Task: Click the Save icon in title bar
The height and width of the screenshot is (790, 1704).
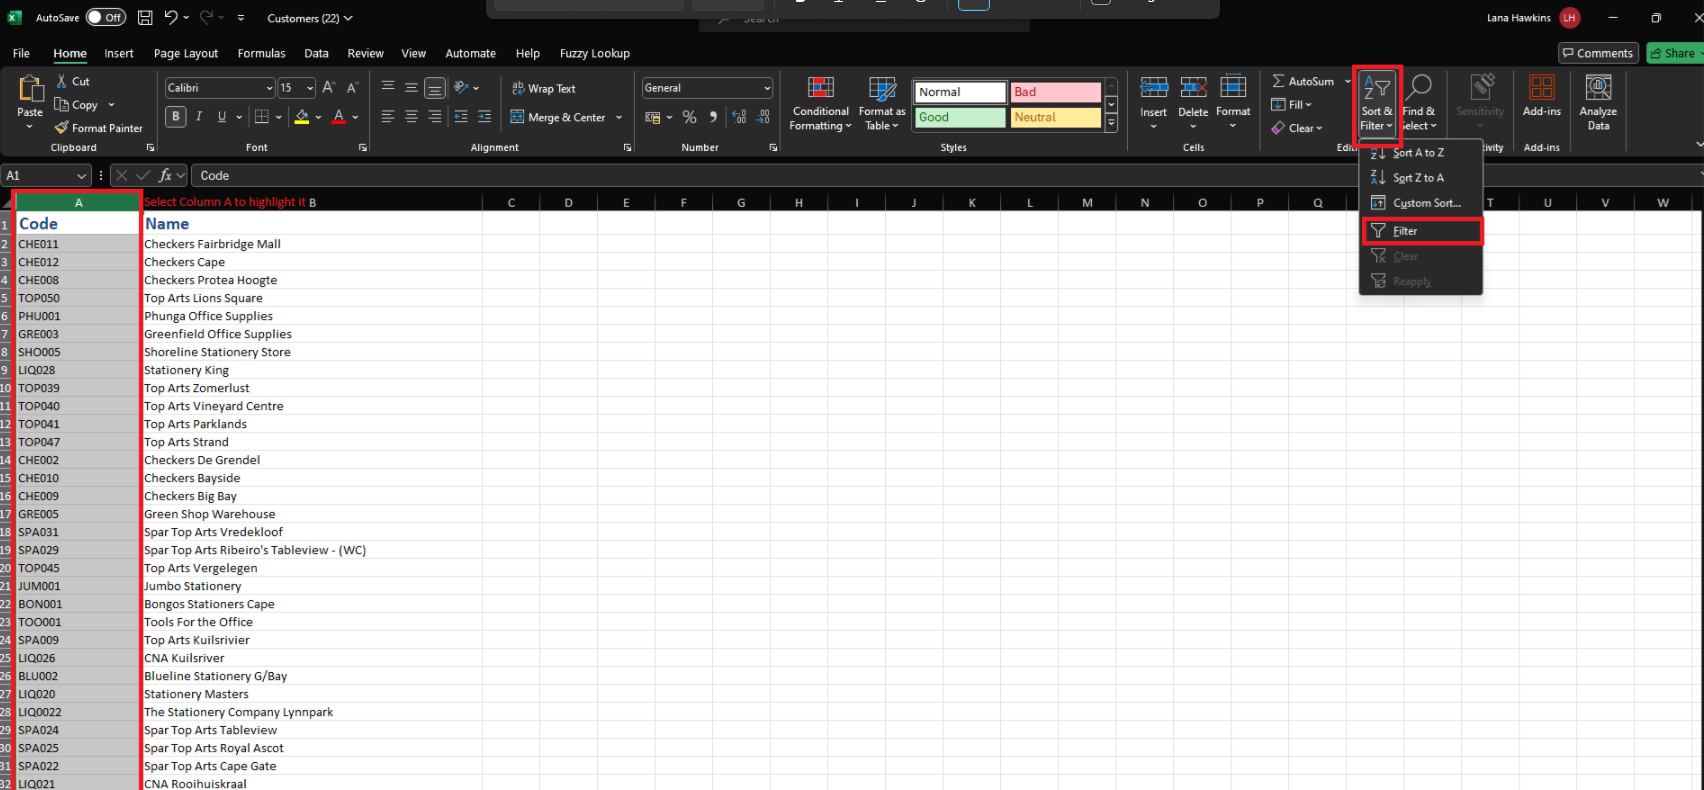Action: point(145,18)
